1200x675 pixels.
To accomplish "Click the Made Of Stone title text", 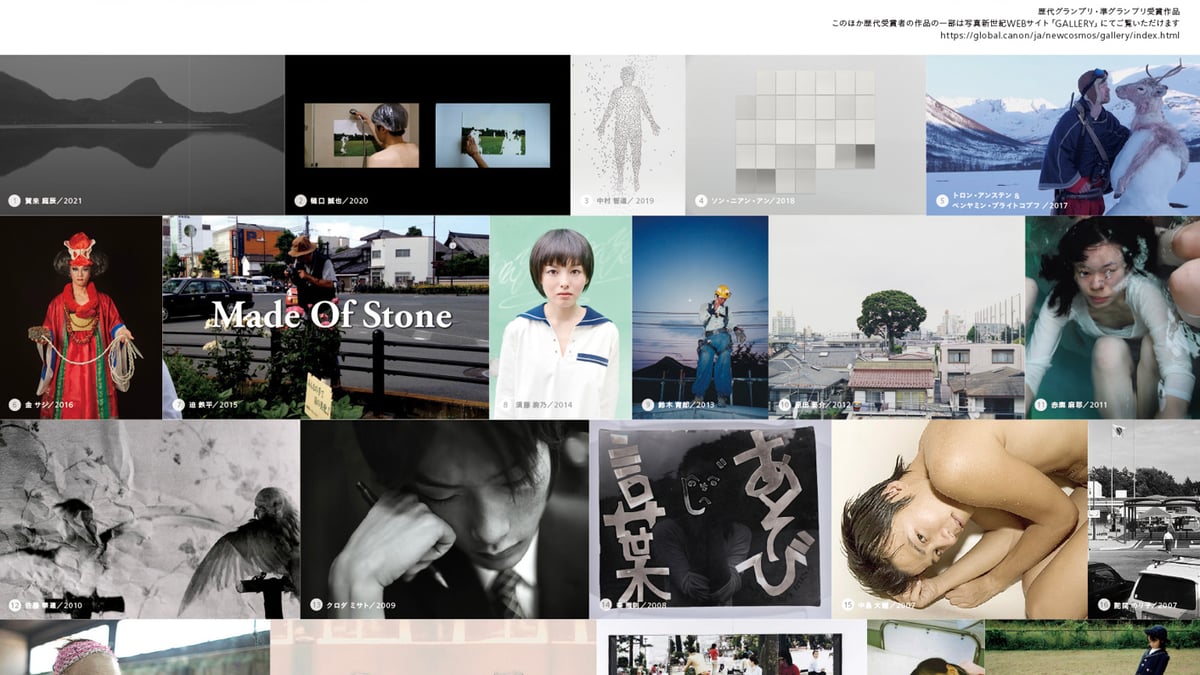I will click(332, 316).
